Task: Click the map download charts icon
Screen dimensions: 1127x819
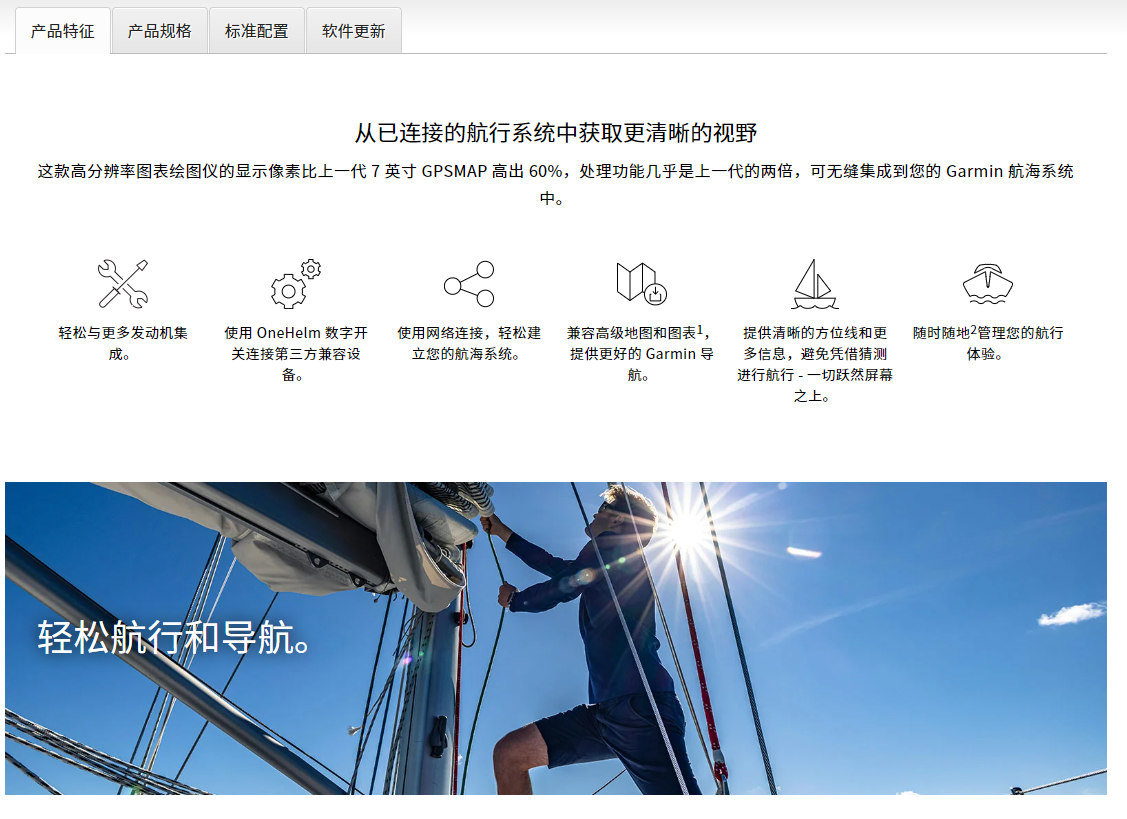Action: (x=641, y=283)
